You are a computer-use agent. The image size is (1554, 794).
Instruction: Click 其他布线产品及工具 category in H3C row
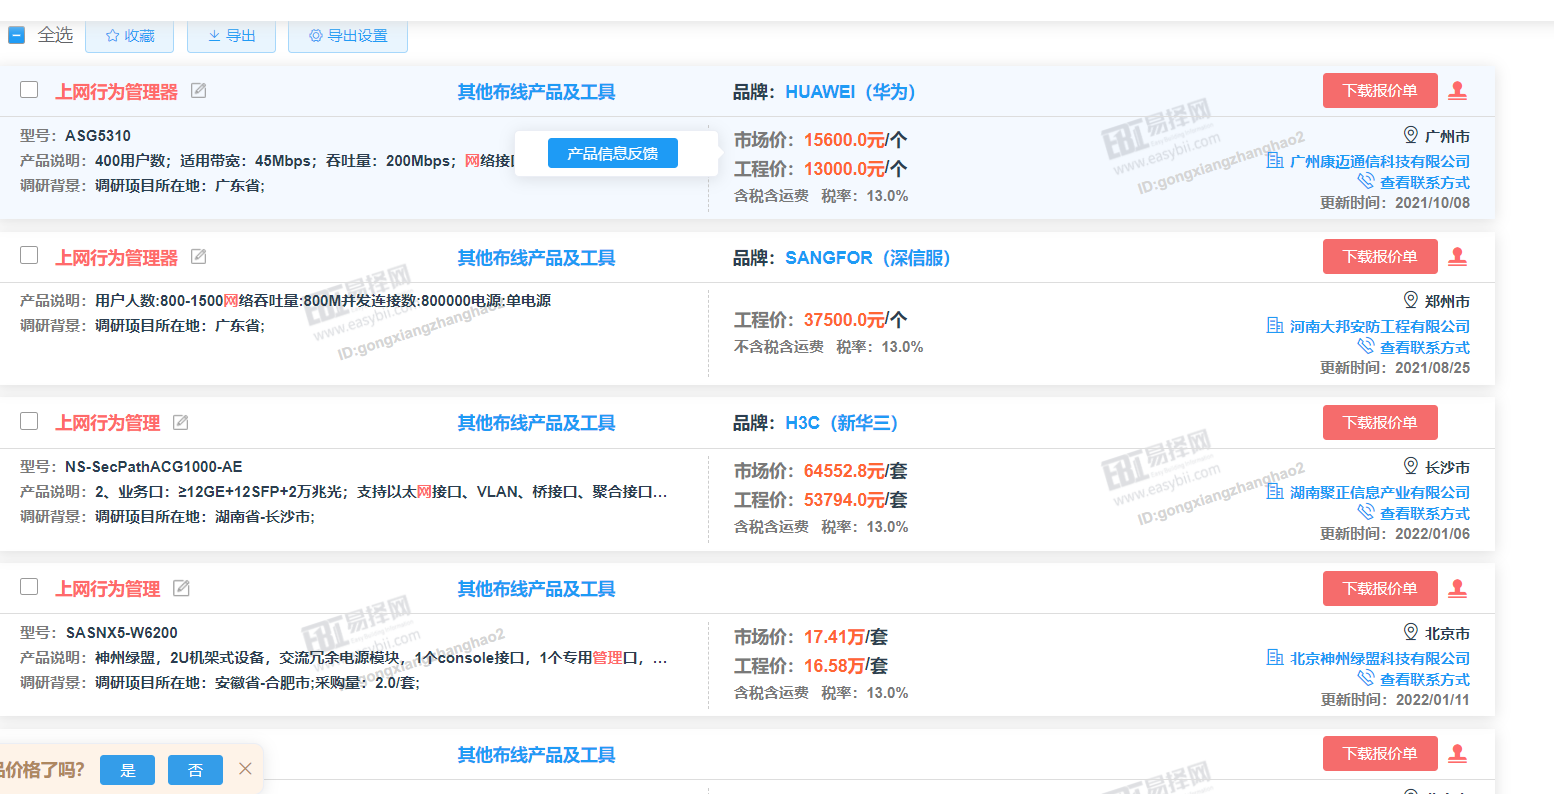click(x=536, y=423)
